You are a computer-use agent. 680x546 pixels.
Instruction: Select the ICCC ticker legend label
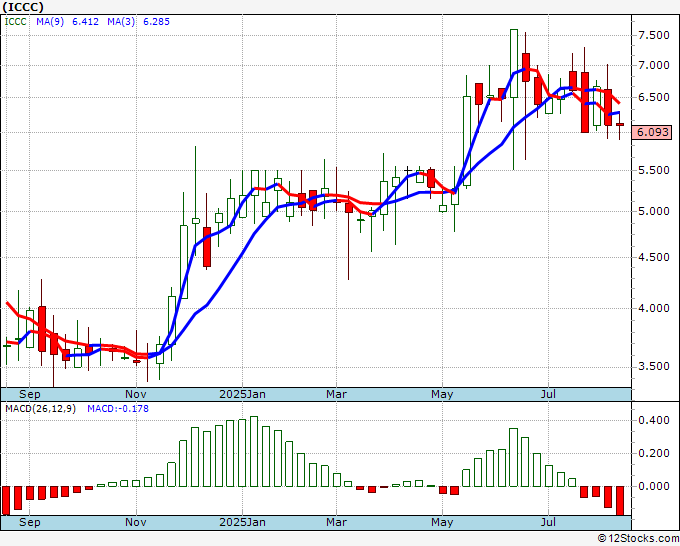16,22
